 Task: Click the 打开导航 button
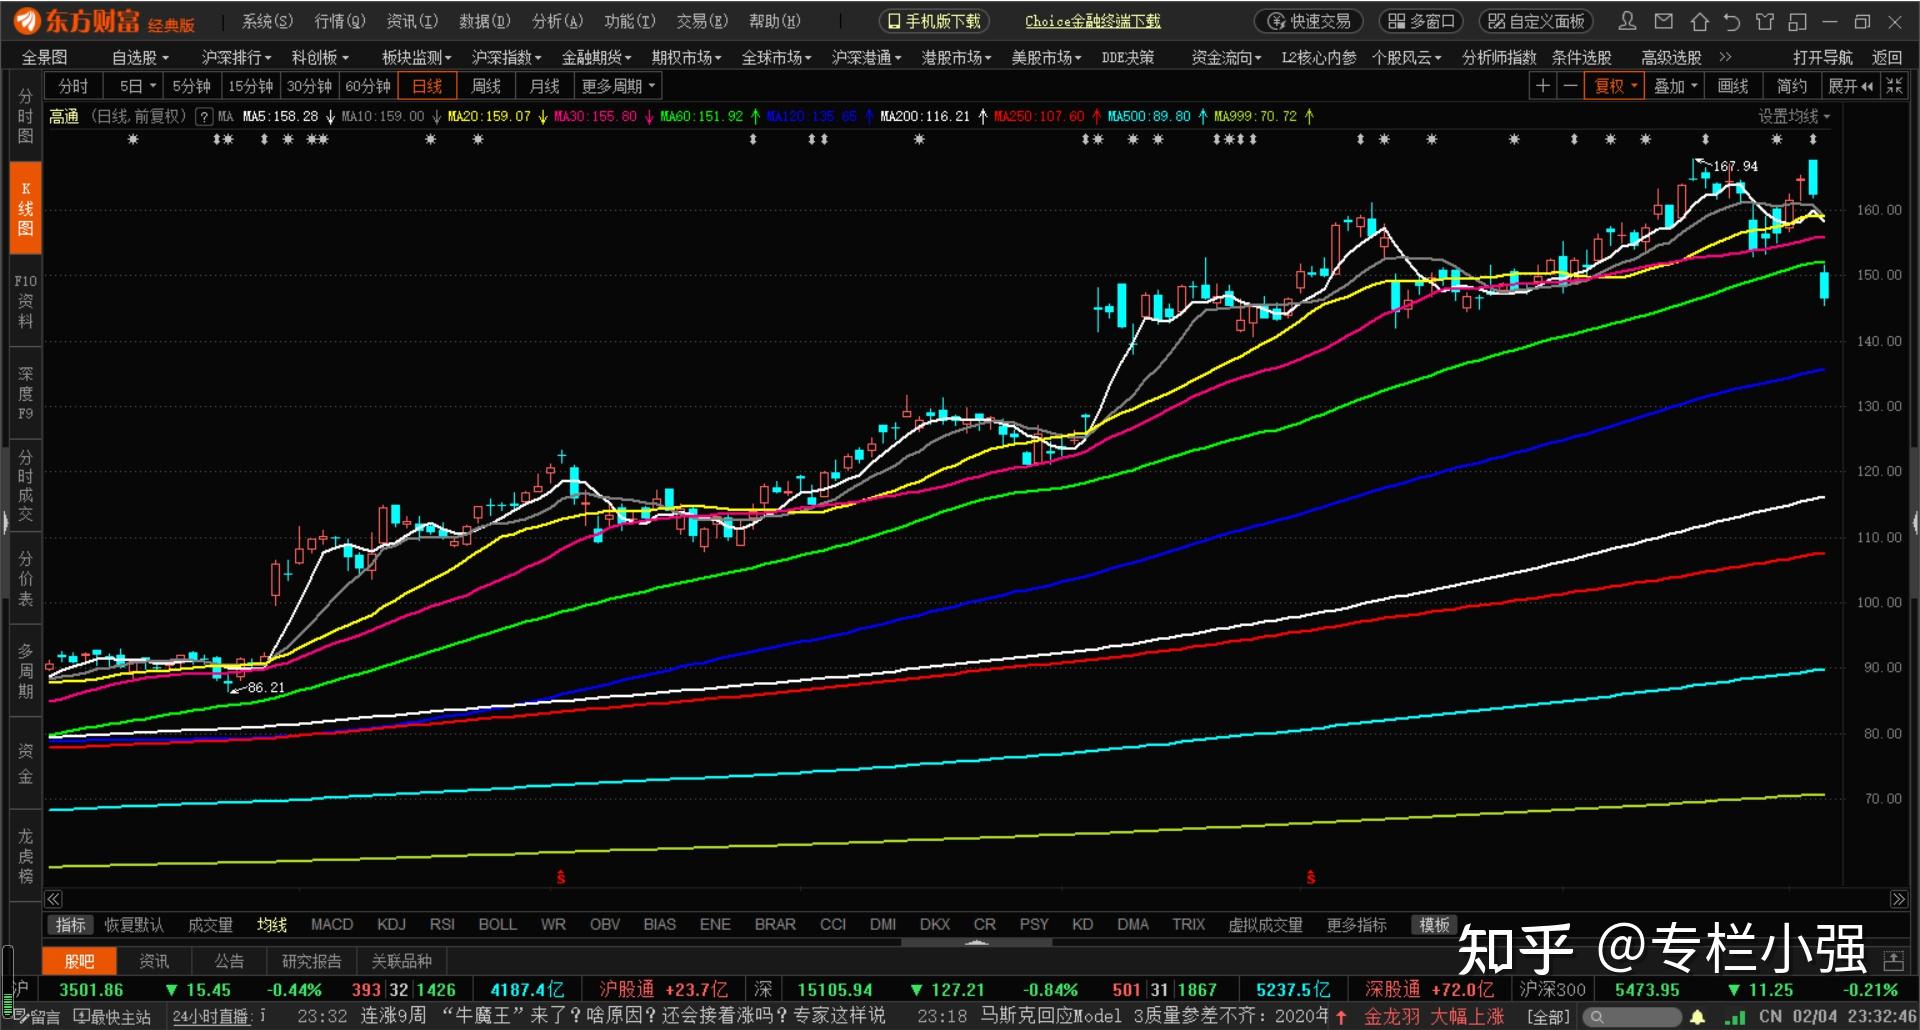pyautogui.click(x=1823, y=57)
